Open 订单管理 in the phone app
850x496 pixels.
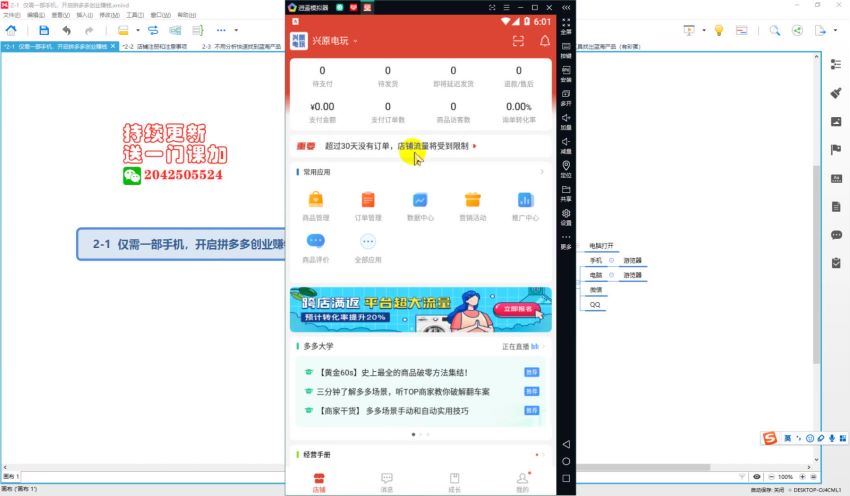[x=368, y=206]
